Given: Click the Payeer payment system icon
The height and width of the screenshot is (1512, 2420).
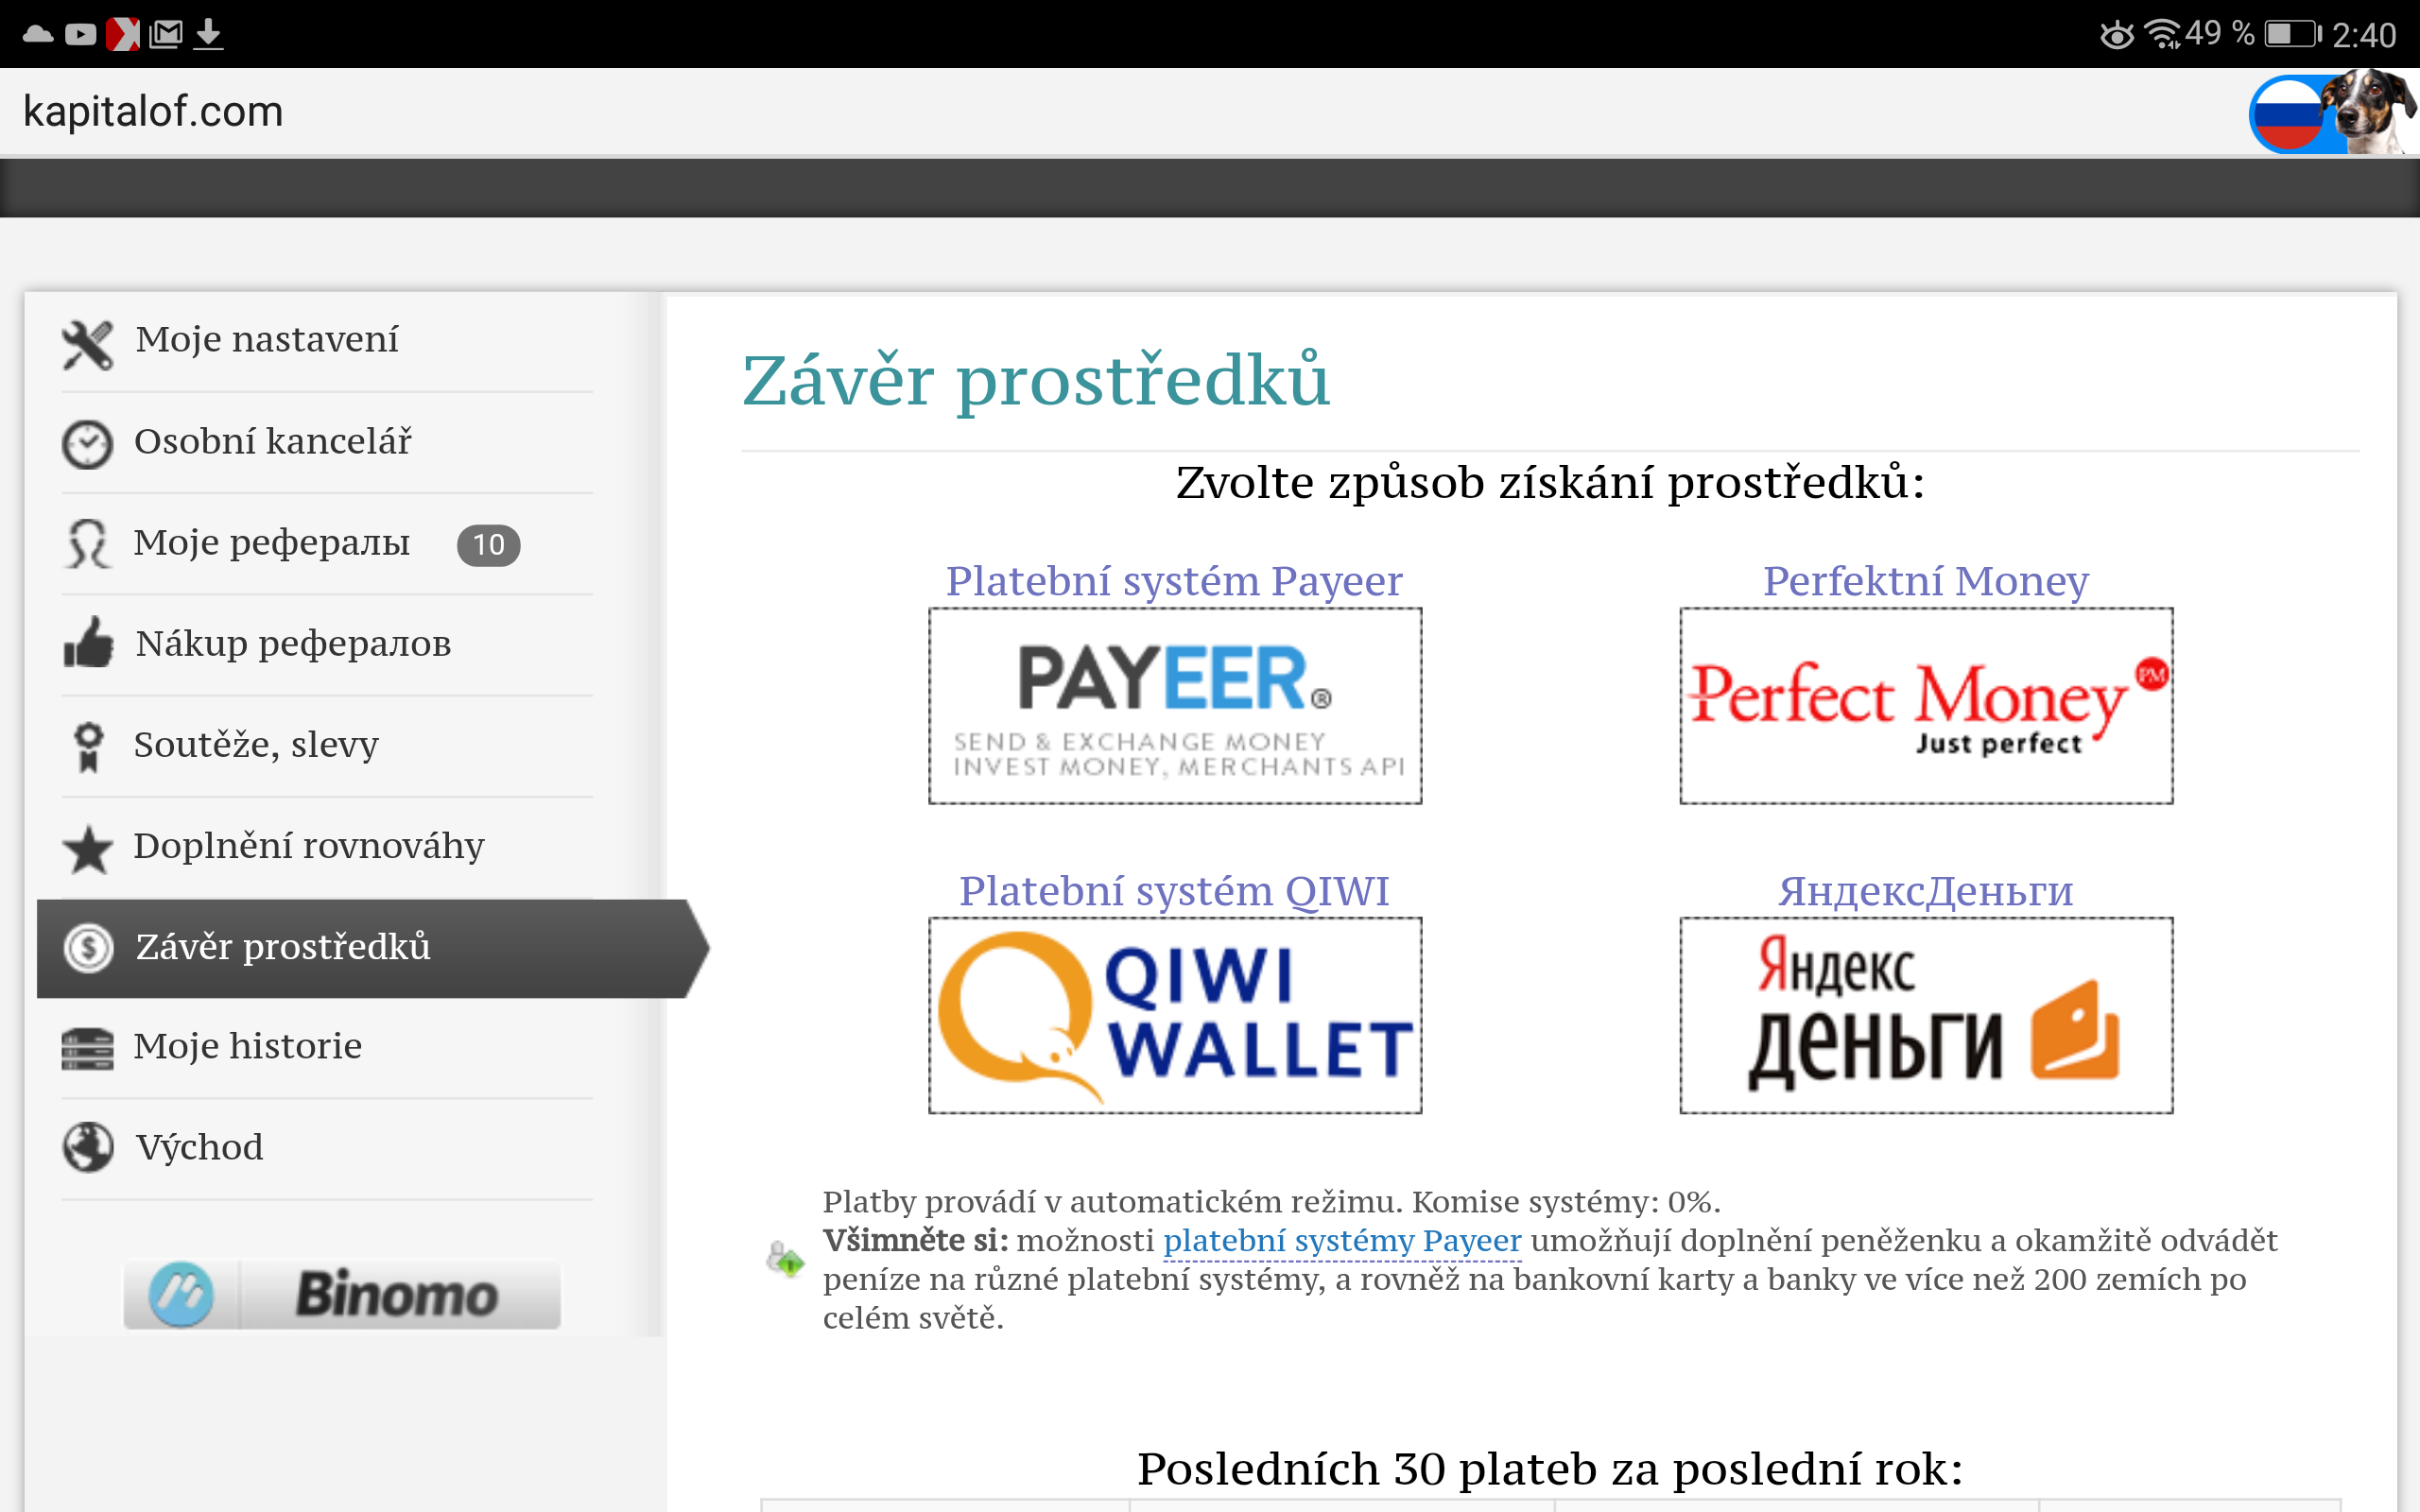Looking at the screenshot, I should [x=1172, y=706].
